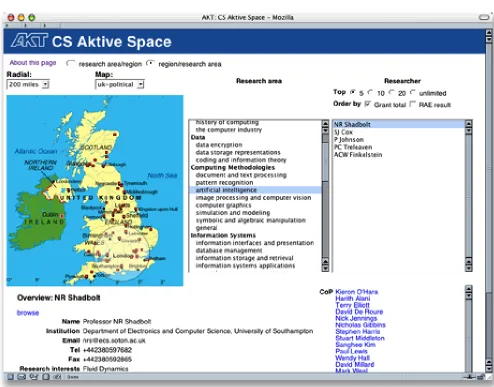494x387 pixels.
Task: Click the browser window resize grip
Action: tap(489, 377)
